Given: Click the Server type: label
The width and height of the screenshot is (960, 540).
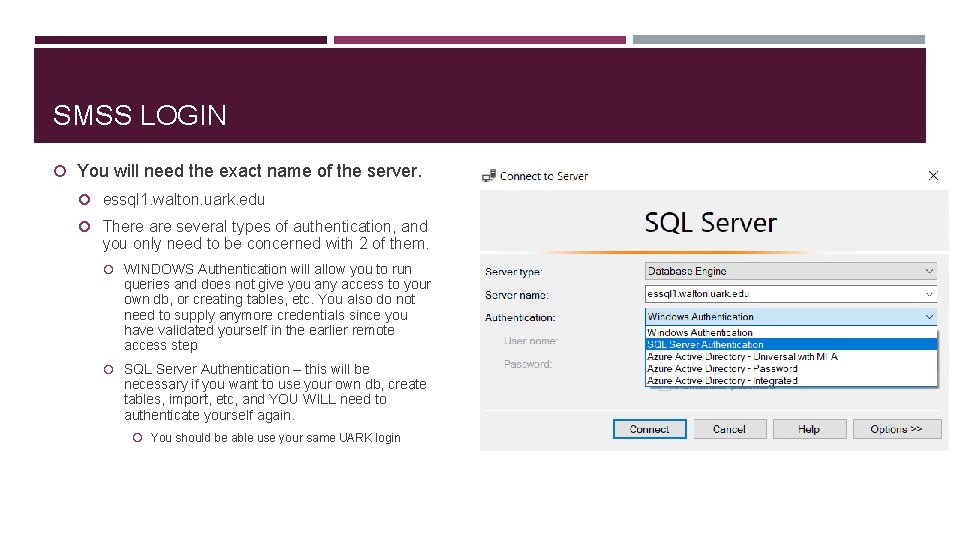Looking at the screenshot, I should (x=513, y=272).
